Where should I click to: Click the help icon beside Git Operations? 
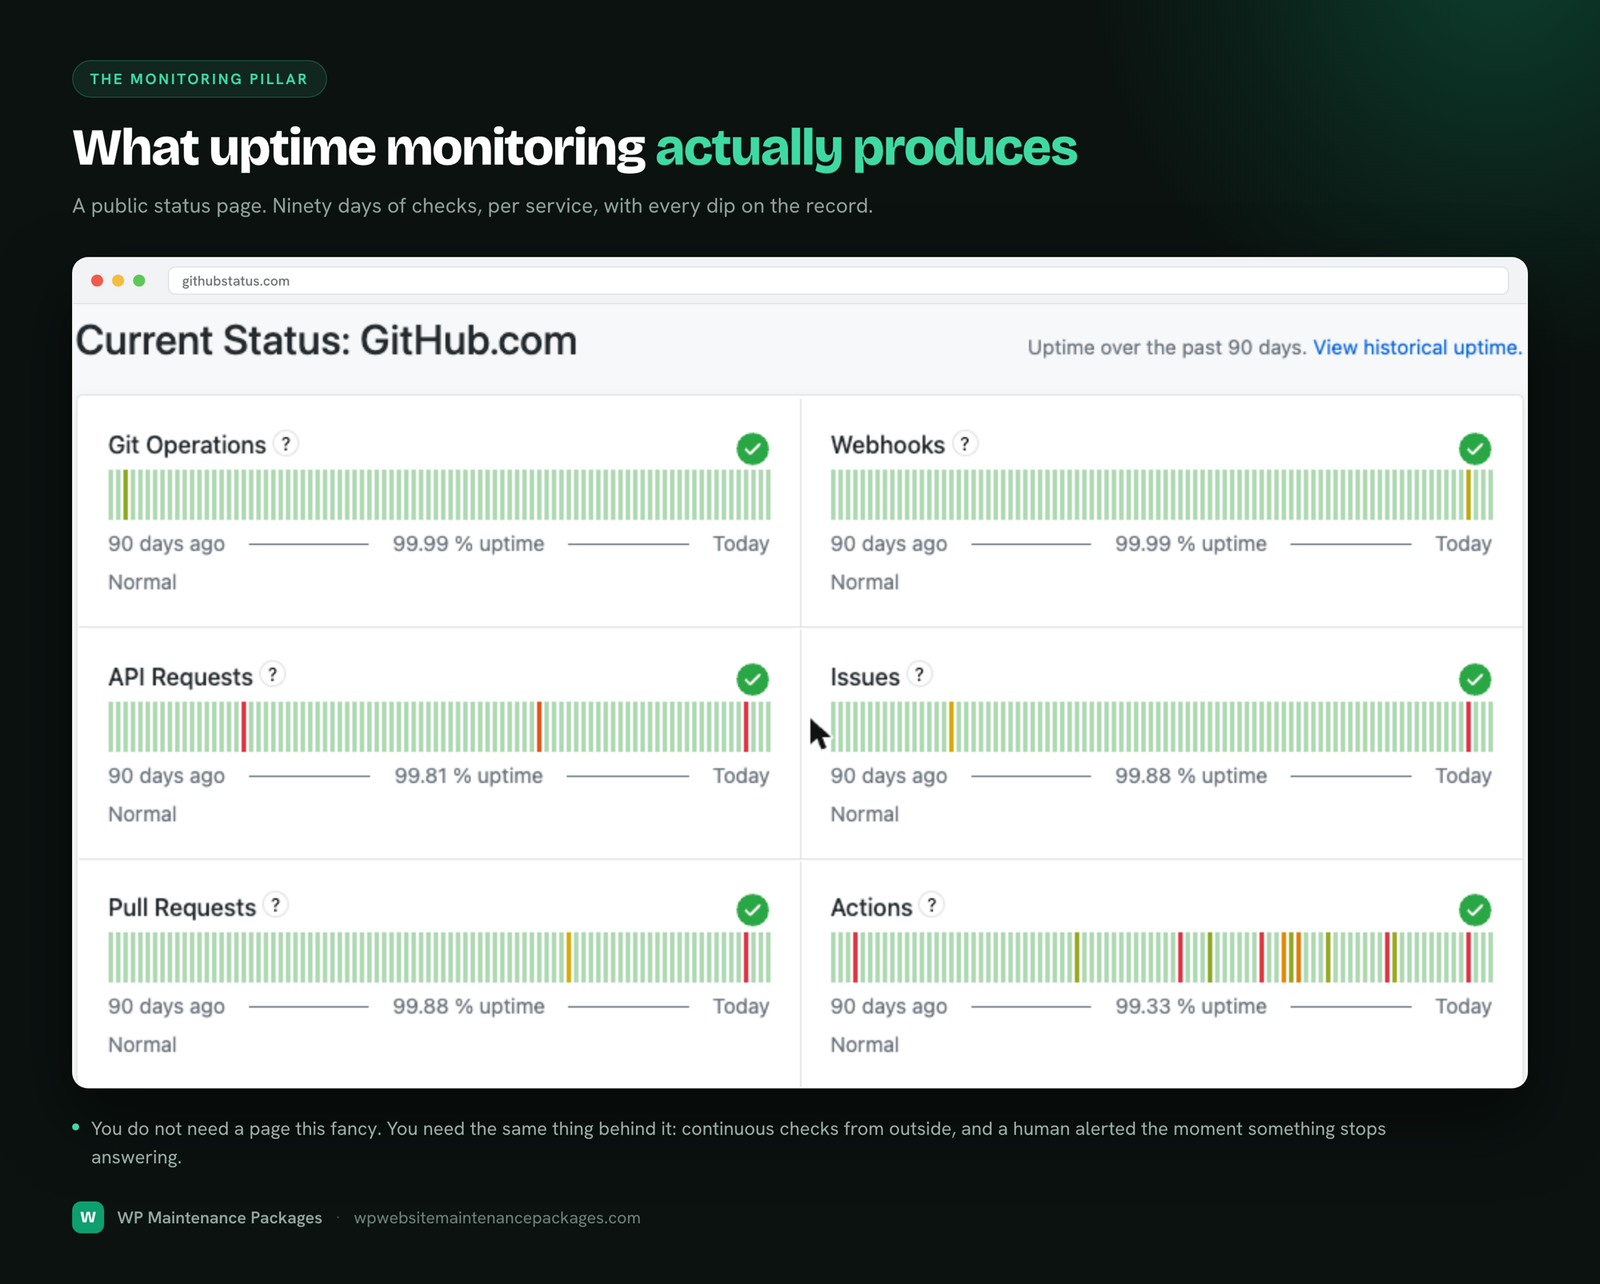click(286, 443)
